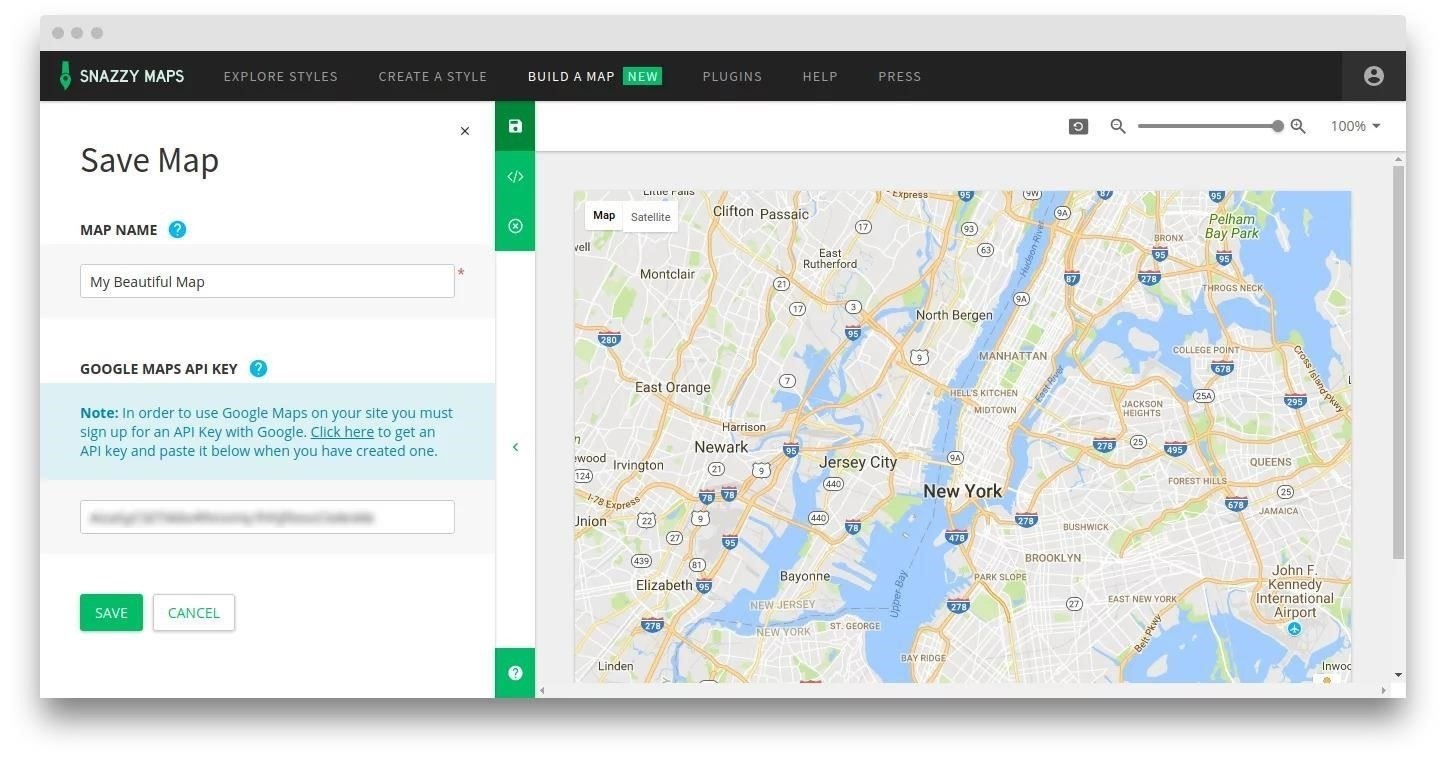
Task: Click horizontal scroll left arrow
Action: pos(543,690)
